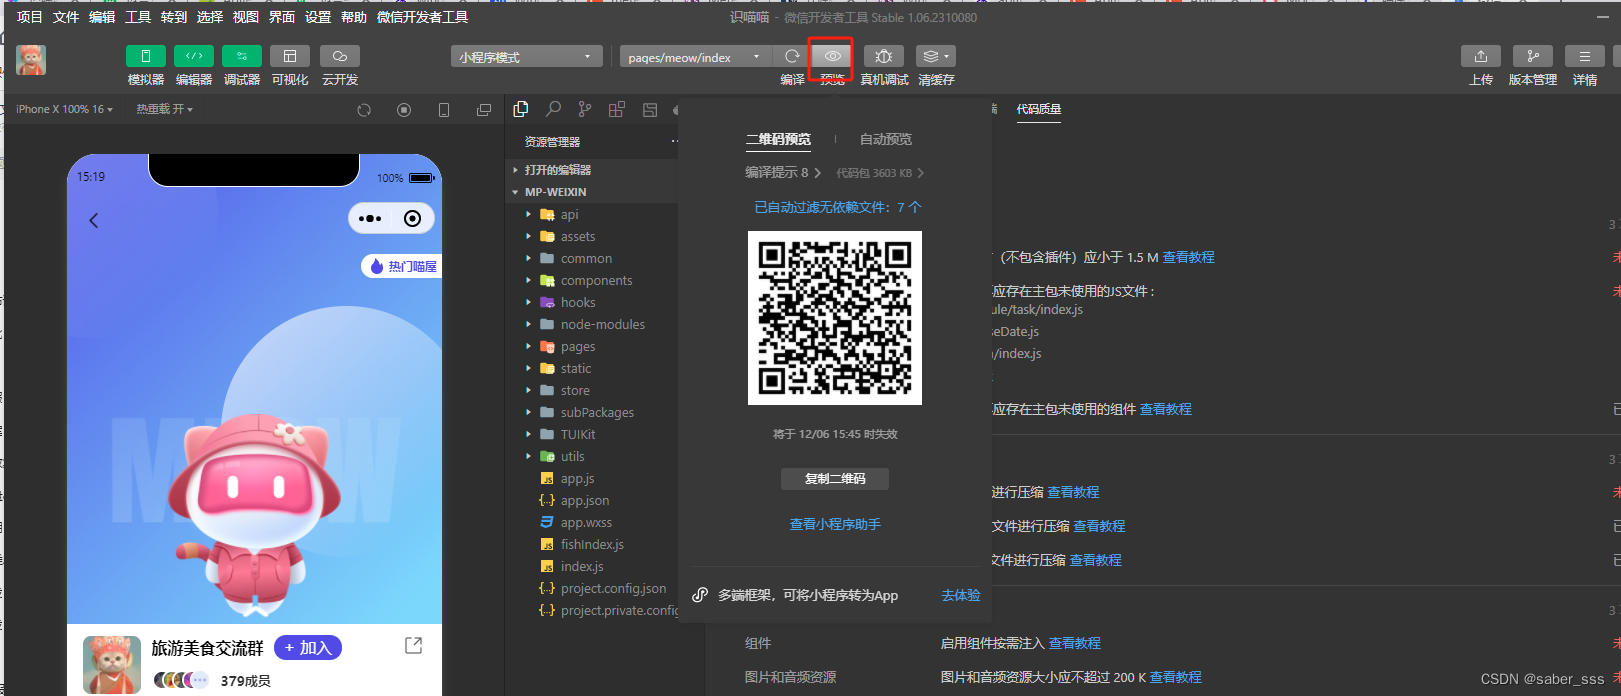The height and width of the screenshot is (696, 1621).
Task: Open the 详情 details icon
Action: (x=1585, y=56)
